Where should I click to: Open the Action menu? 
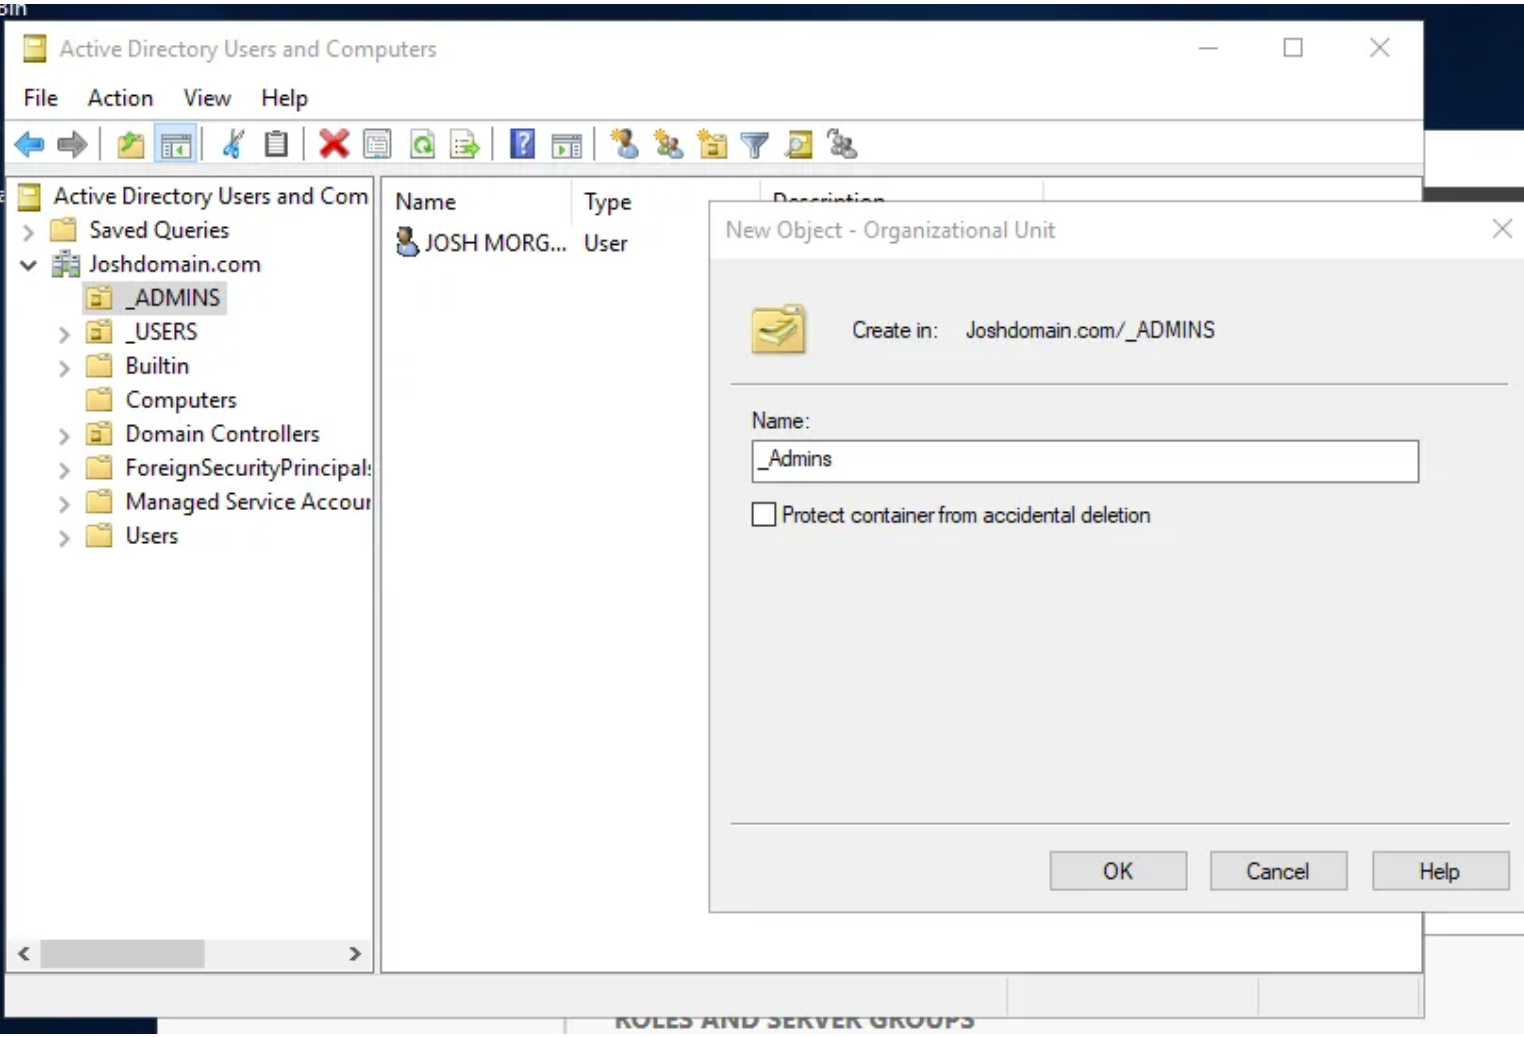(x=120, y=98)
